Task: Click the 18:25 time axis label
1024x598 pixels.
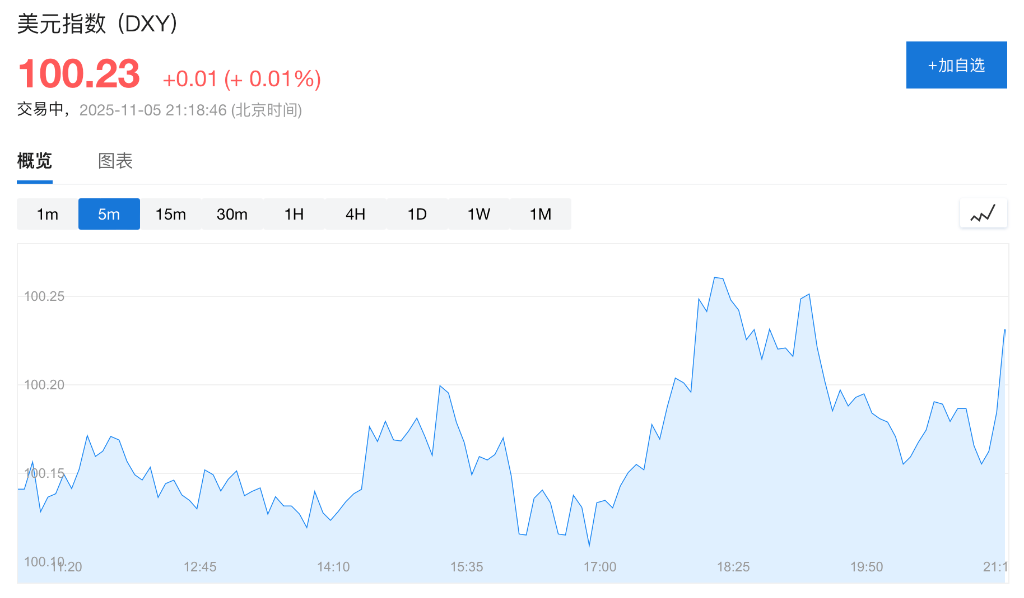Action: (x=733, y=567)
